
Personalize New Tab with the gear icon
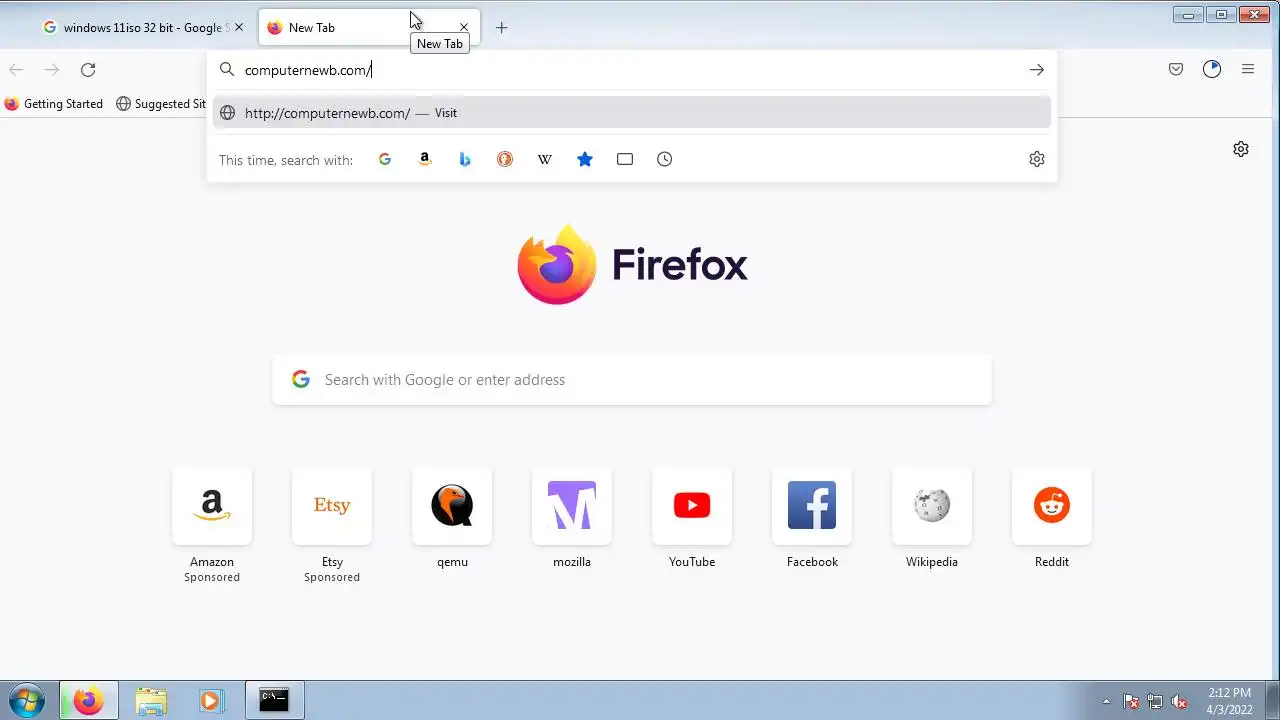pyautogui.click(x=1241, y=149)
